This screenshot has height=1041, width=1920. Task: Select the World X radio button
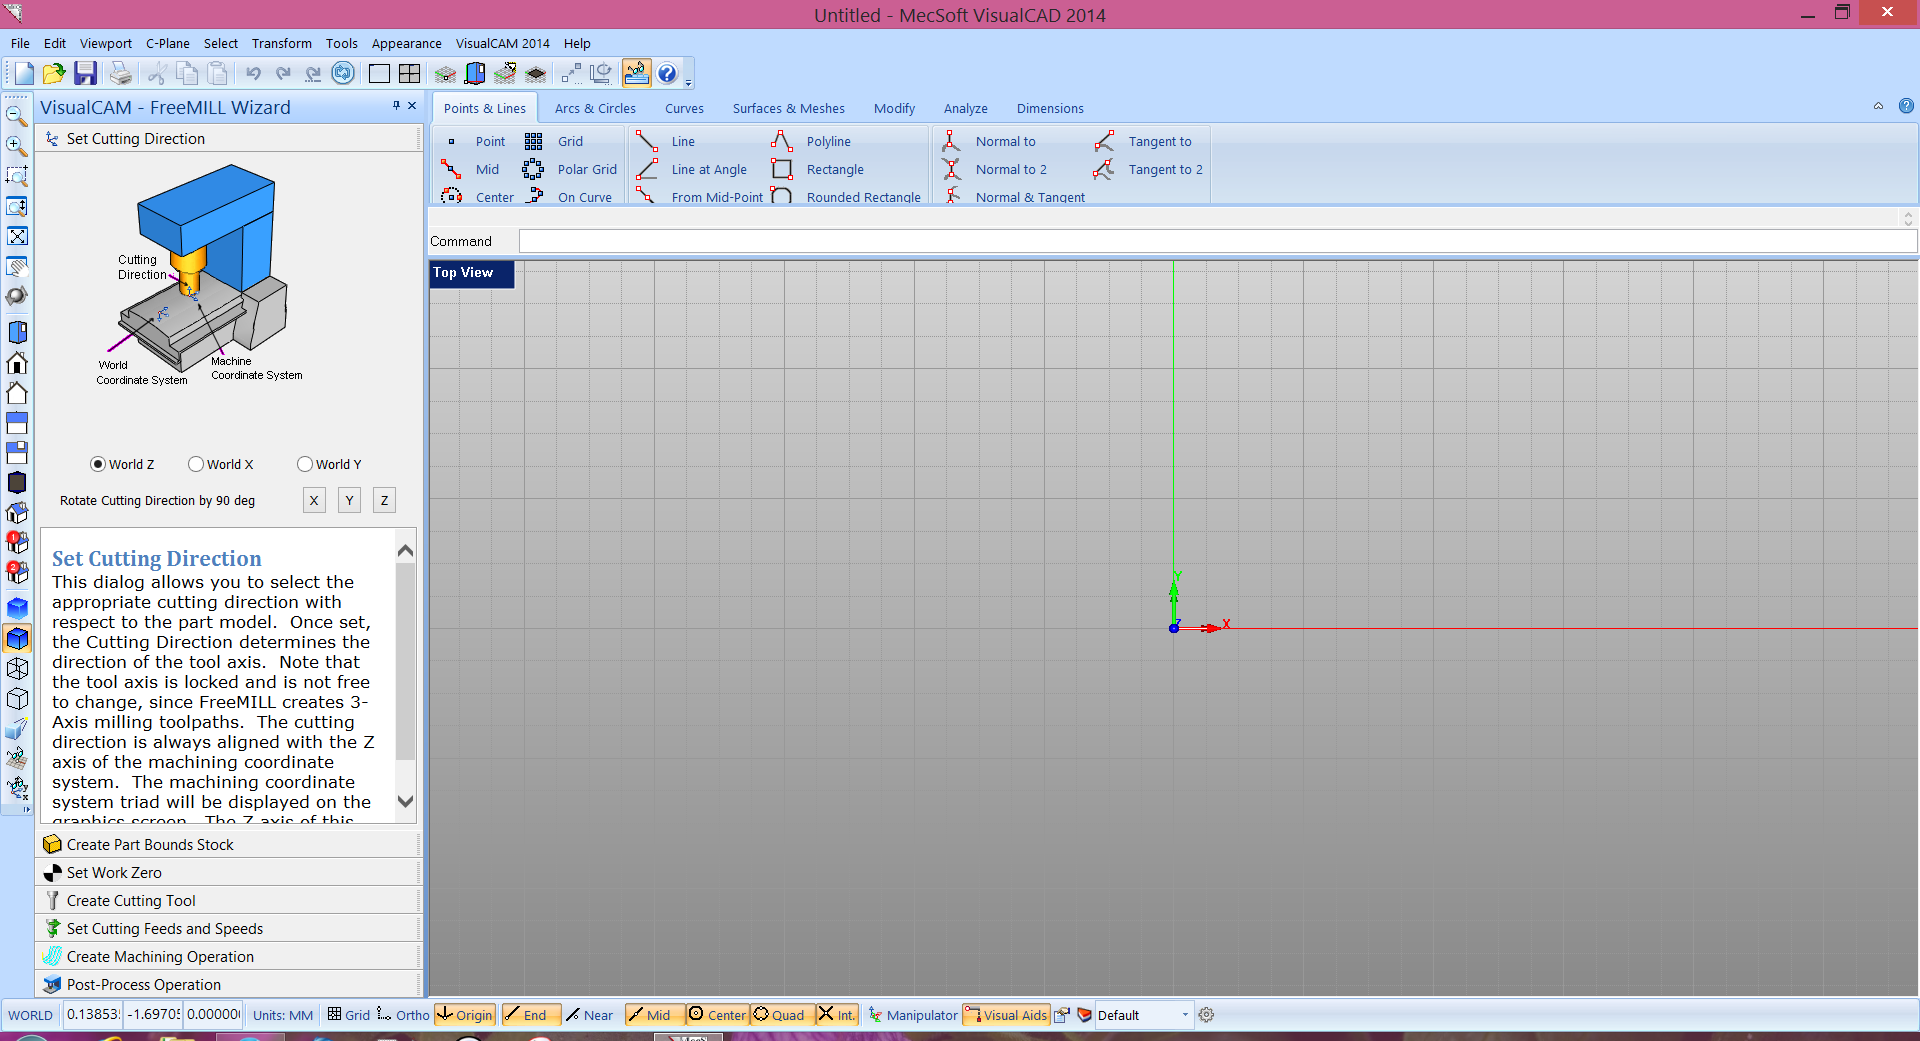[197, 464]
